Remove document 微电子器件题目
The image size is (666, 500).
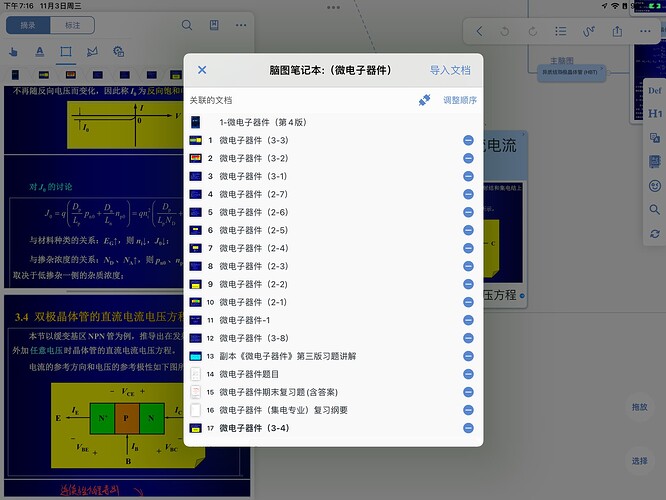[x=468, y=374]
